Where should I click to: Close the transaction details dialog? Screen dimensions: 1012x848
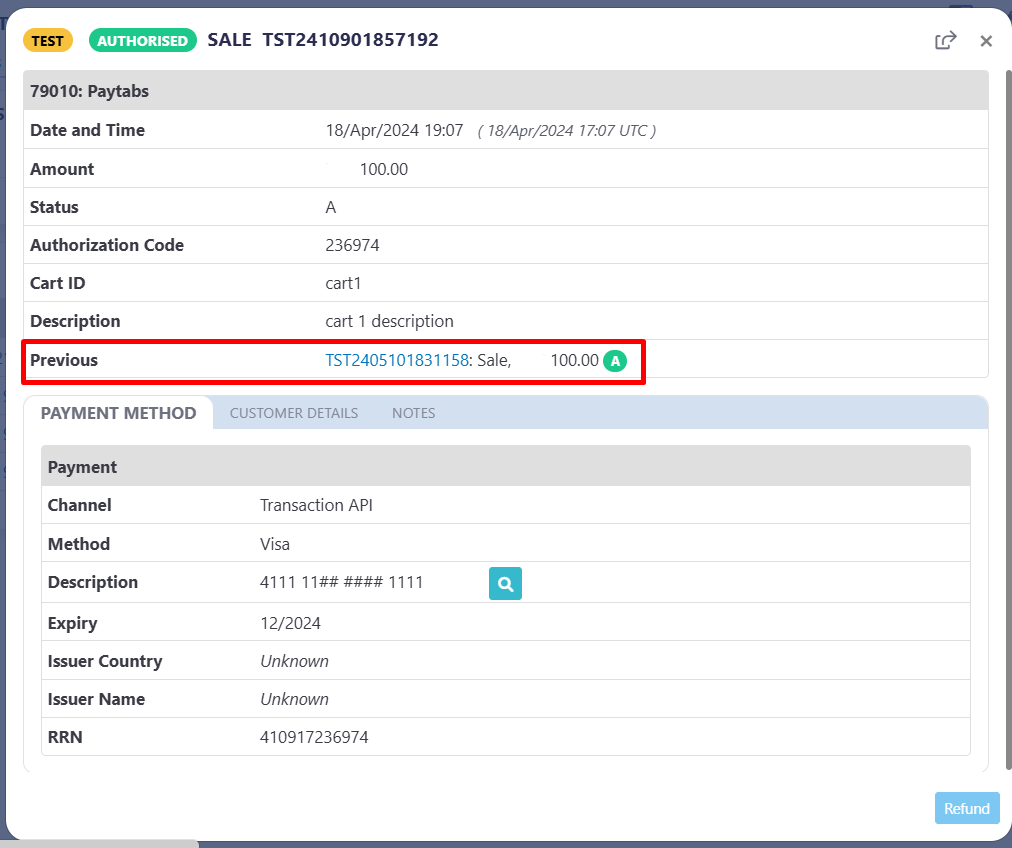click(x=986, y=41)
